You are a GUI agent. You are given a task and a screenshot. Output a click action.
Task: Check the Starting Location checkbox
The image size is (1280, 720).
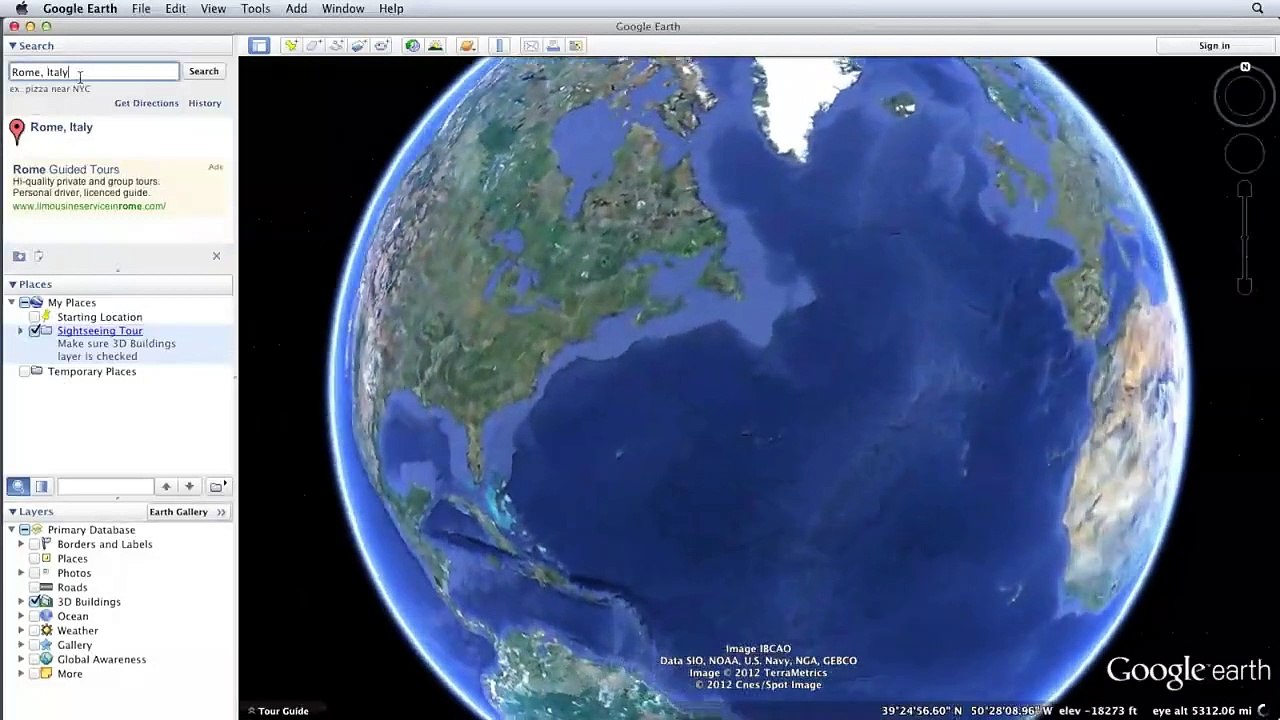point(35,317)
